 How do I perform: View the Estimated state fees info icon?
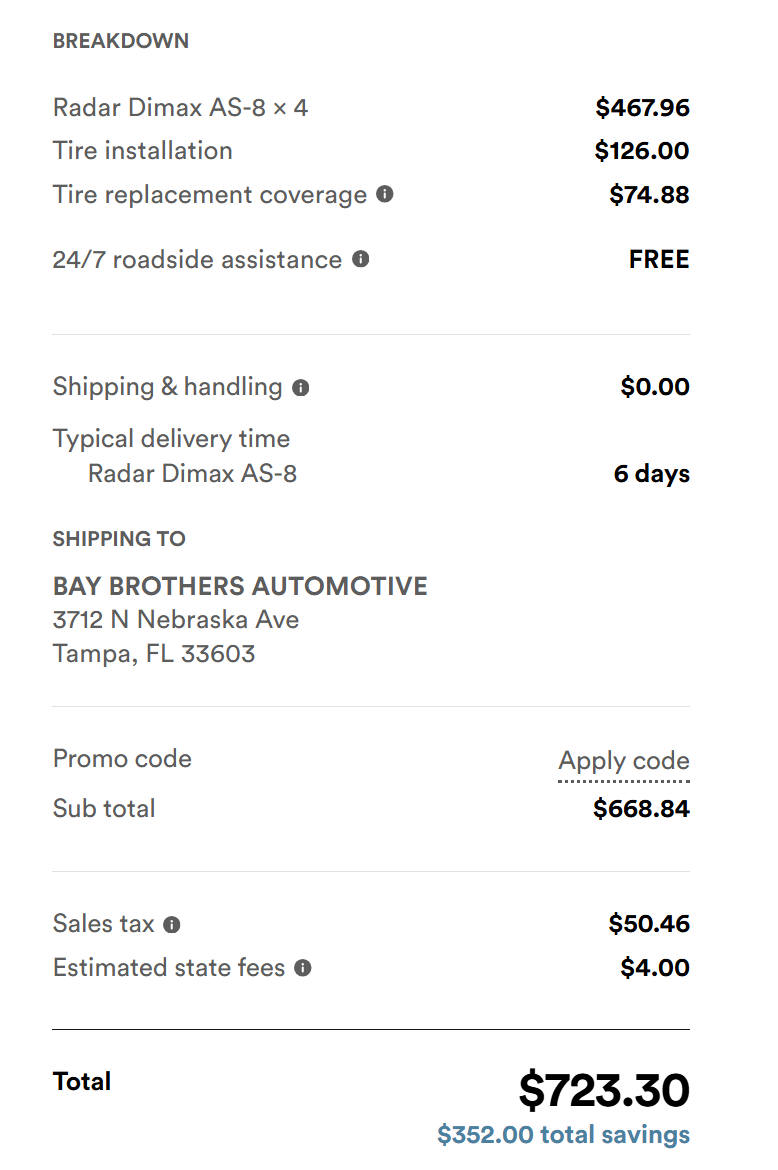point(302,968)
